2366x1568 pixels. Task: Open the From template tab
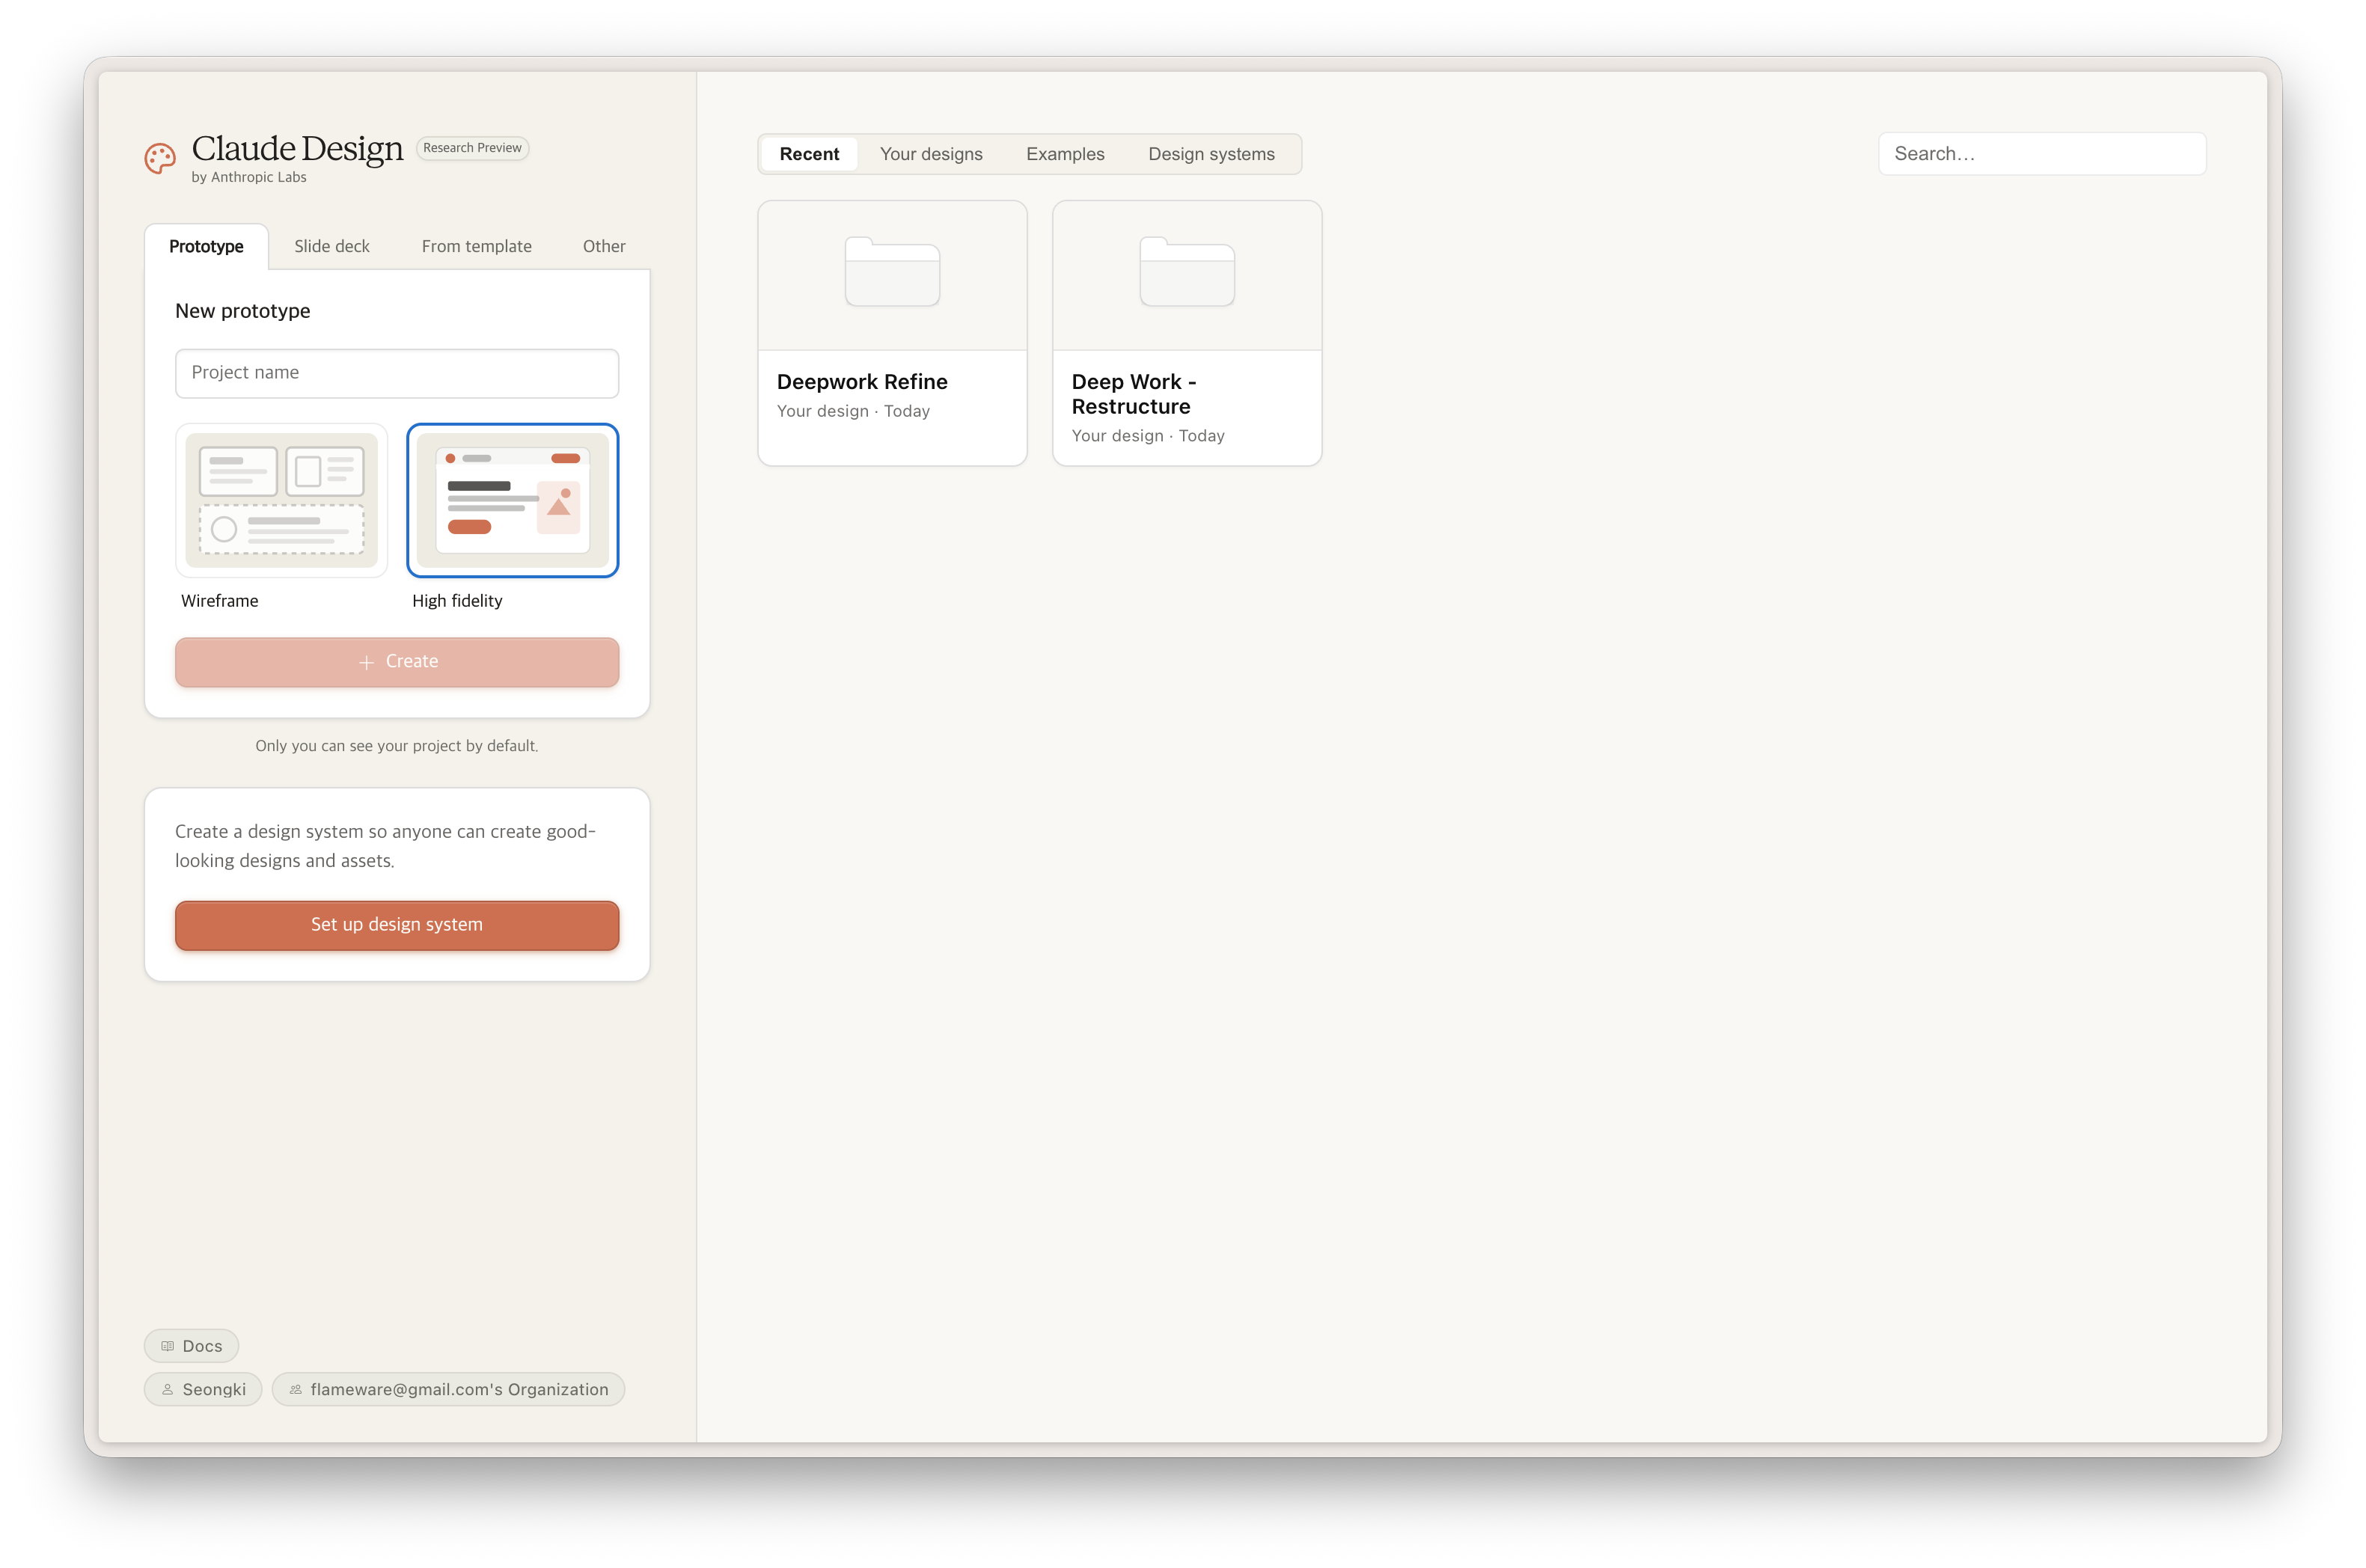(x=476, y=246)
